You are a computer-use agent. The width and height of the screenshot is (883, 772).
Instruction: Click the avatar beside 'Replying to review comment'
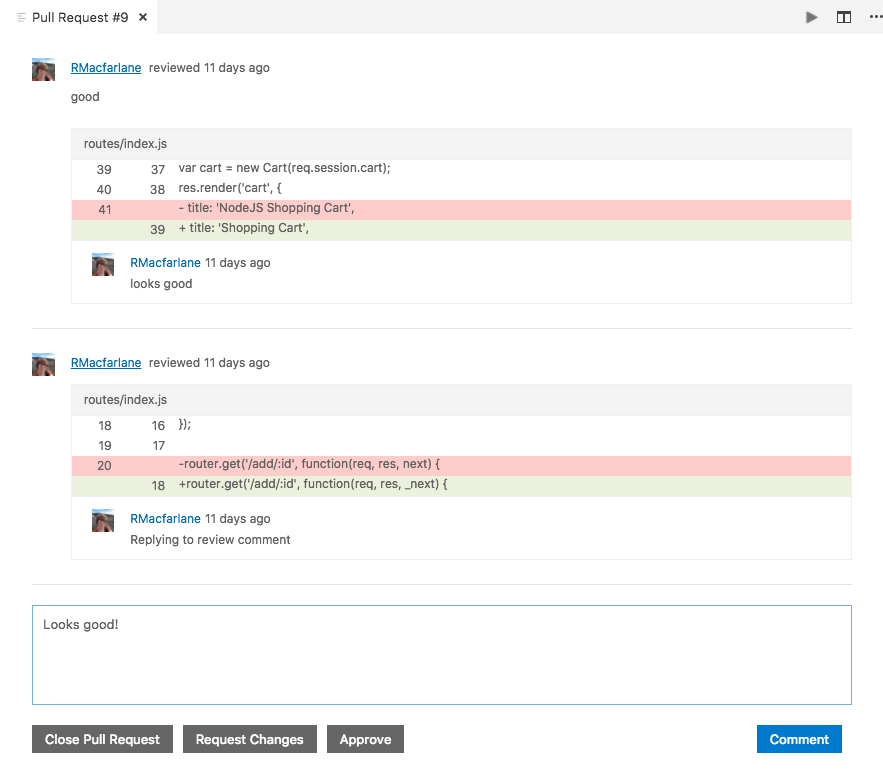coord(101,520)
